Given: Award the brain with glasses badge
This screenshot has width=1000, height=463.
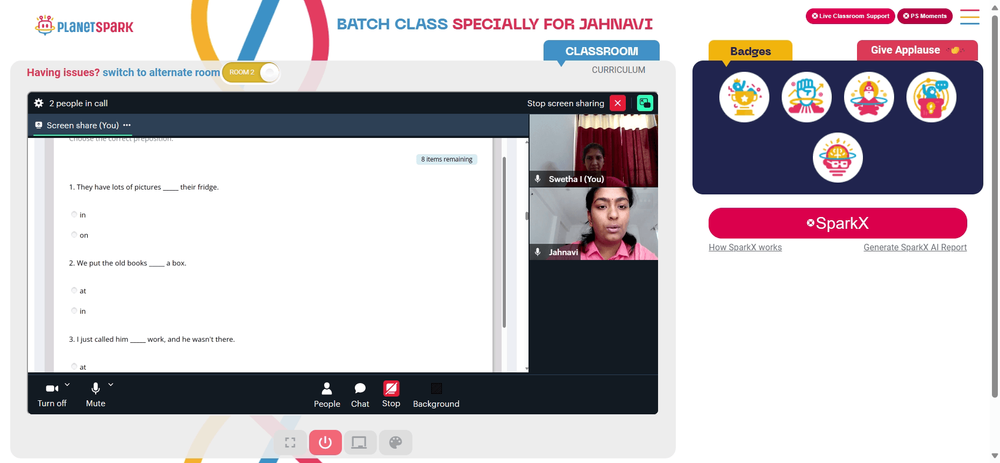Looking at the screenshot, I should pos(837,158).
